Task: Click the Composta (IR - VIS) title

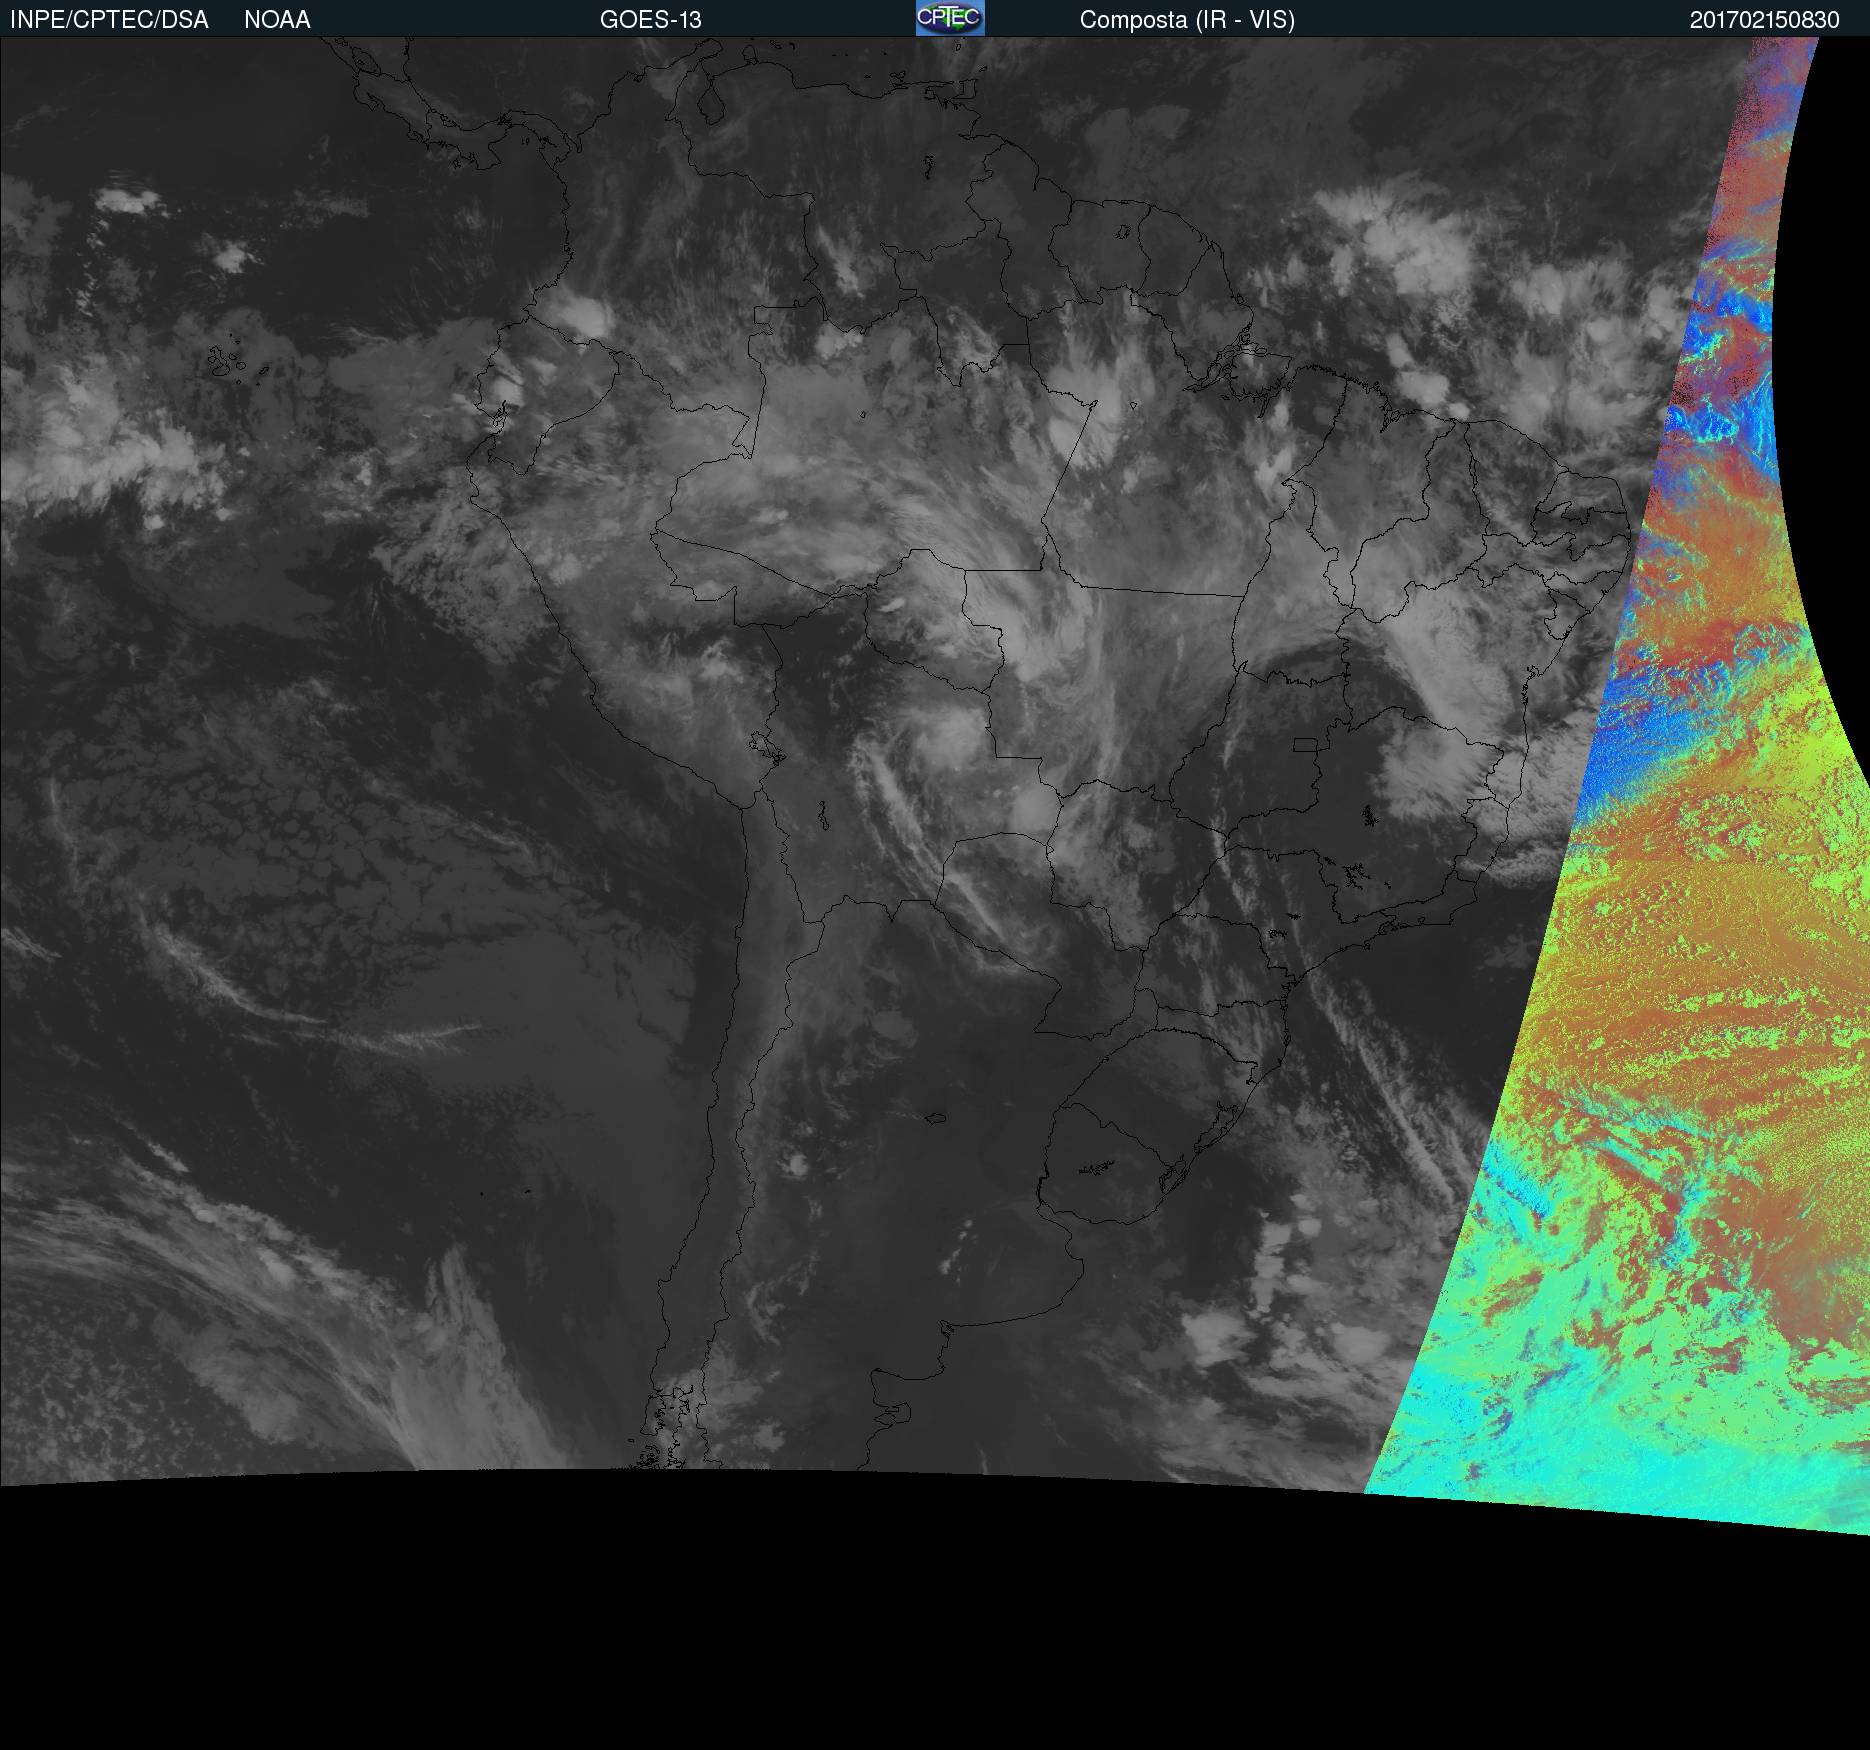Action: pyautogui.click(x=1187, y=20)
